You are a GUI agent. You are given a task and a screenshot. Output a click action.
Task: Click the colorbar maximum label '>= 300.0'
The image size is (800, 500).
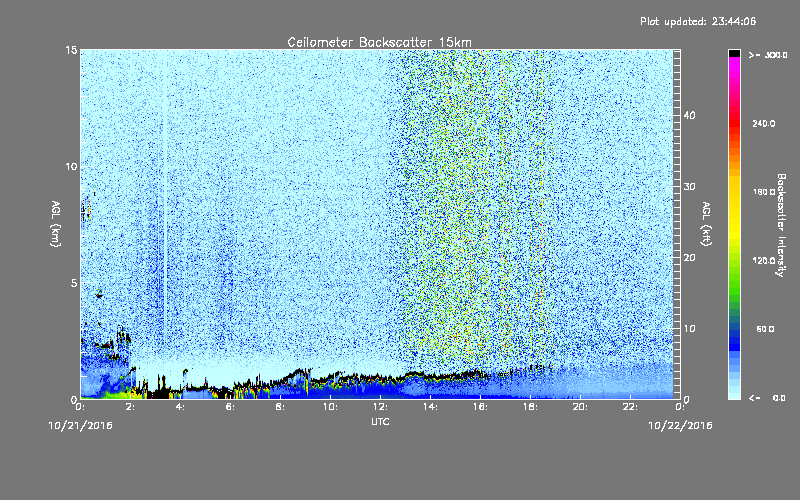768,55
